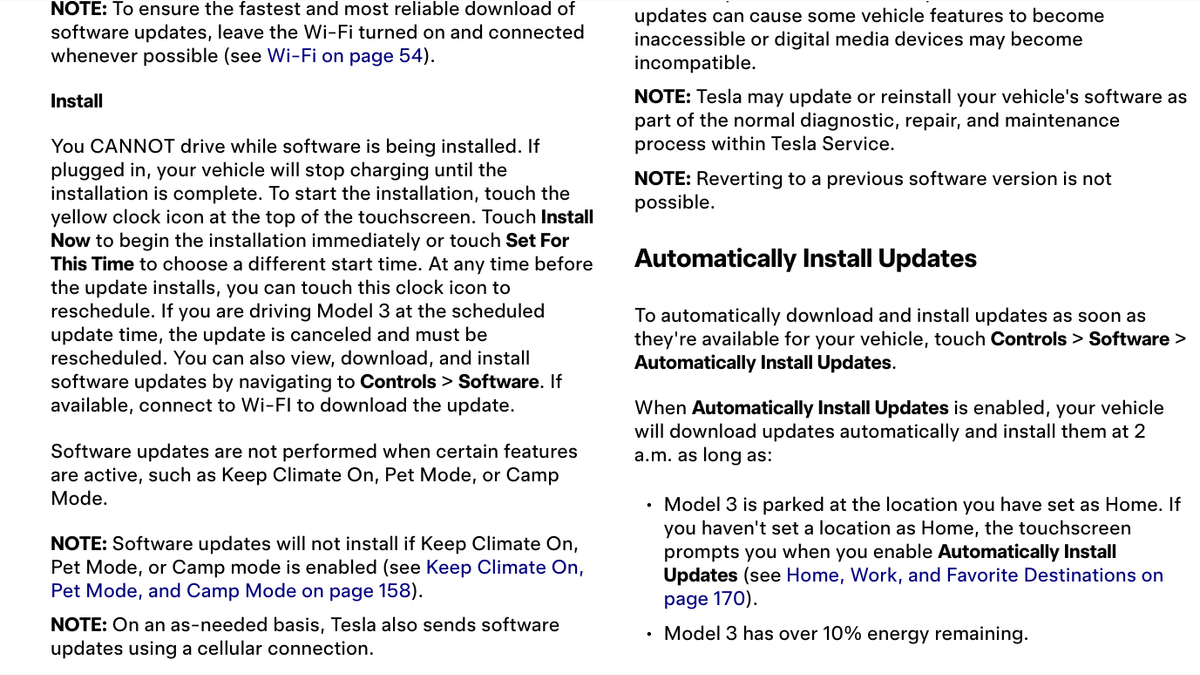1200x675 pixels.
Task: Click 'Model 3 has over 10% energy remaining' bullet
Action: click(846, 633)
